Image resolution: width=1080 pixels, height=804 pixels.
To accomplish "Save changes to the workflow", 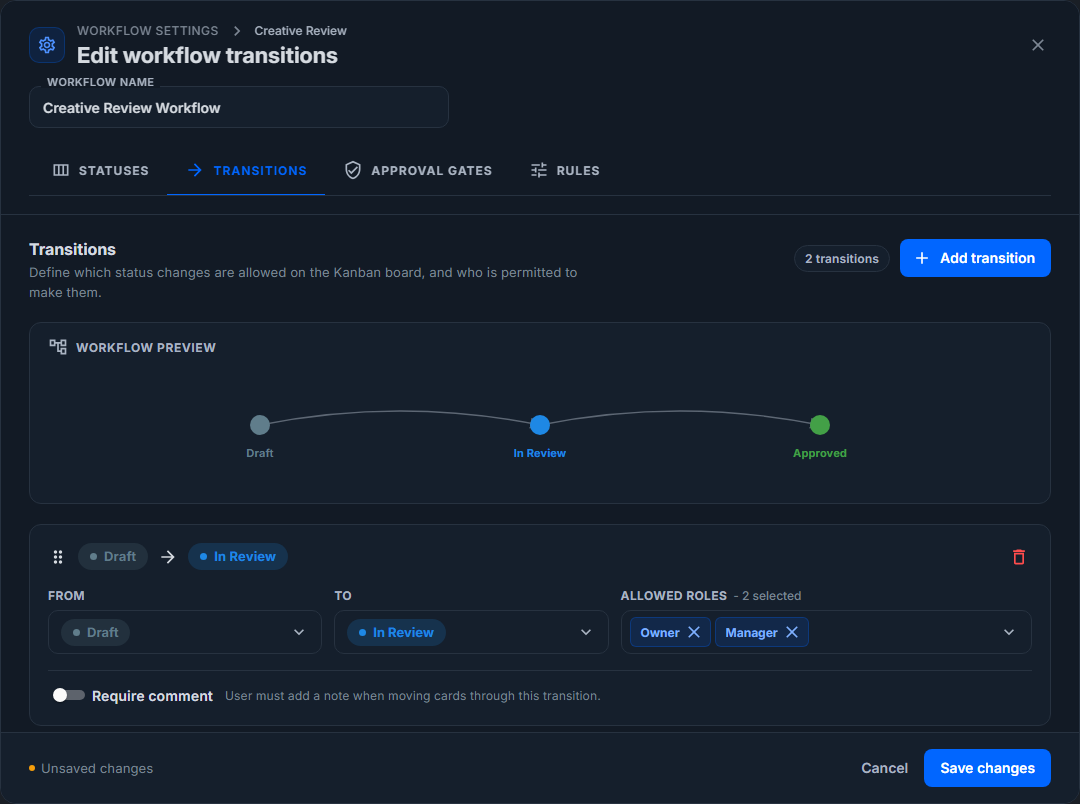I will point(987,767).
